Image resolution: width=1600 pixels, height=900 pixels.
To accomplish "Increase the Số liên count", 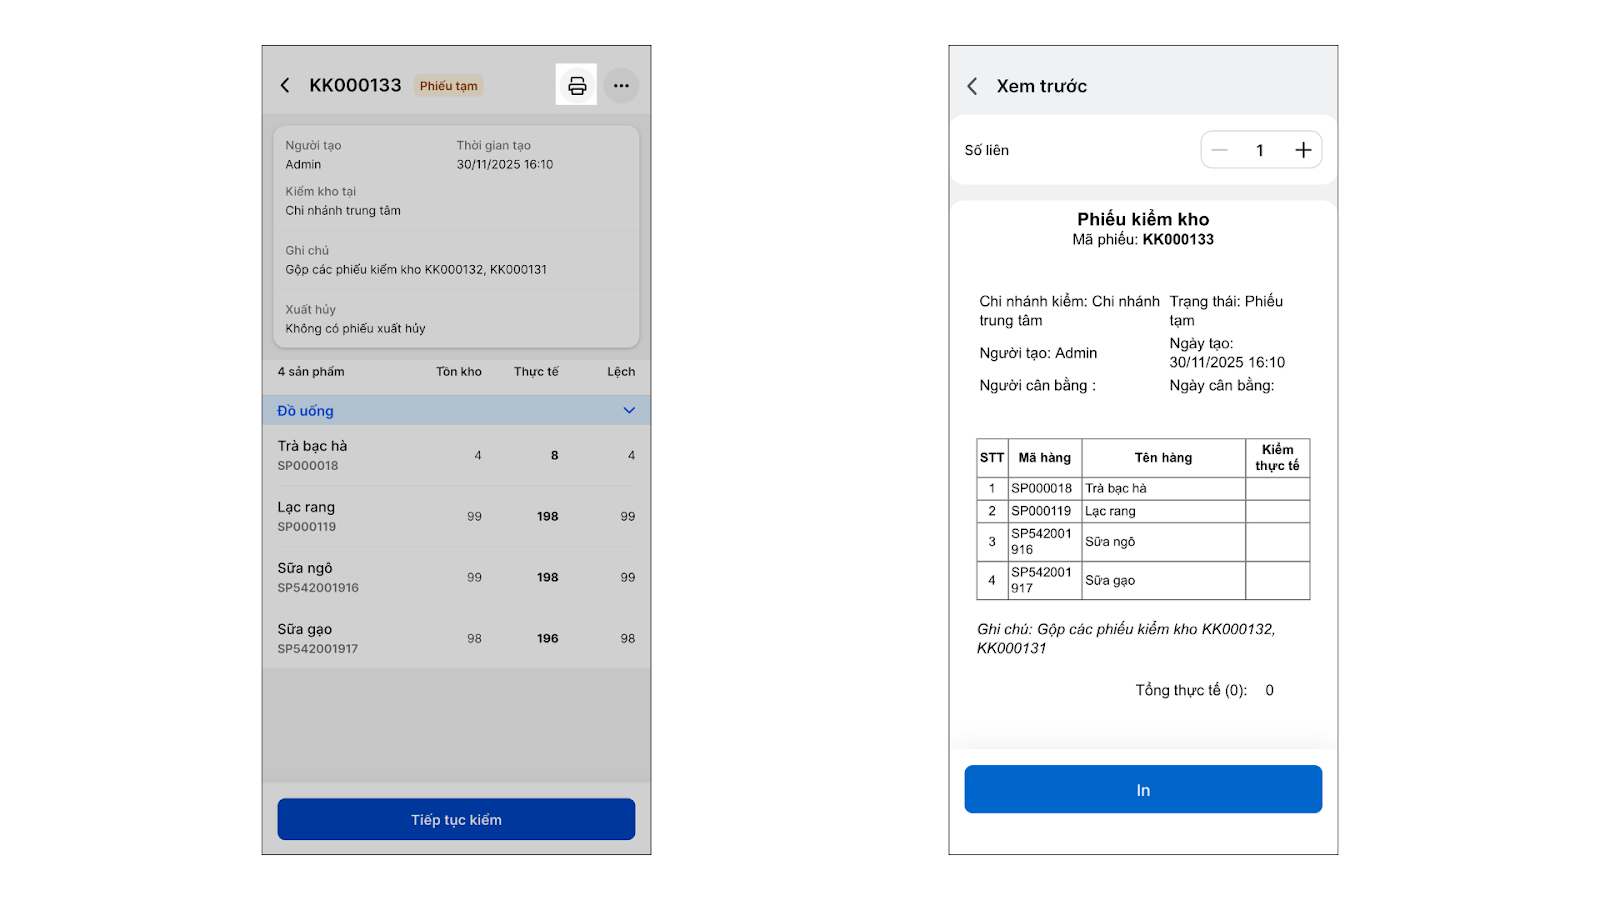I will click(x=1303, y=150).
